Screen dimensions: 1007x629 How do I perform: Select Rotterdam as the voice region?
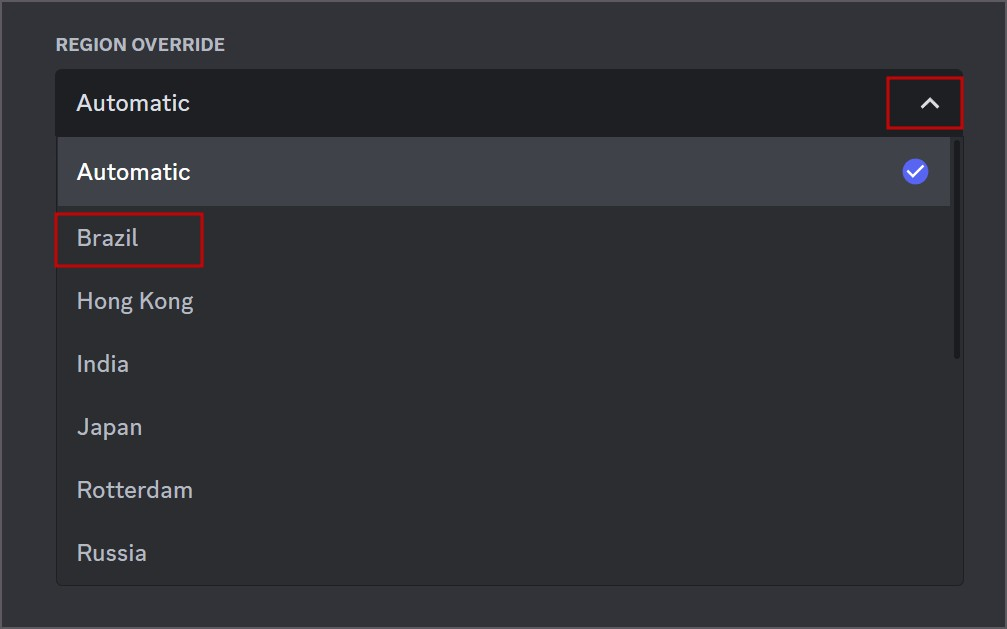(x=134, y=489)
